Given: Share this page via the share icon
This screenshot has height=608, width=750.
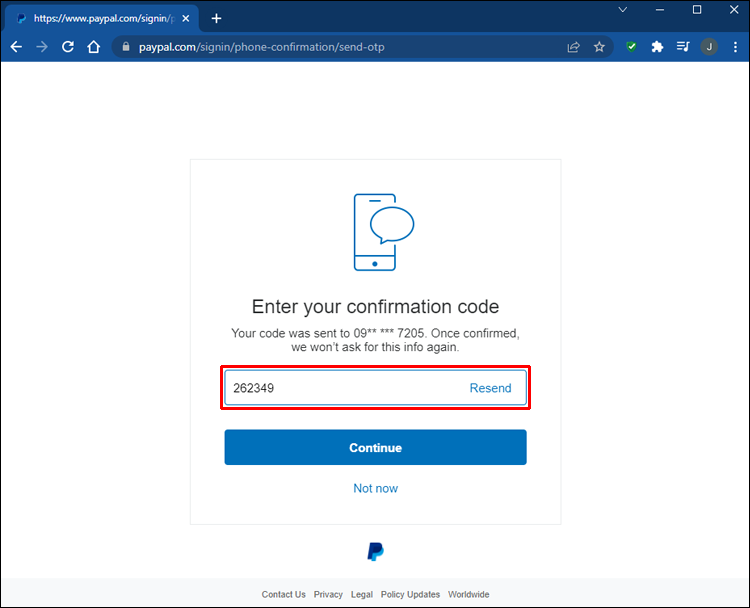Looking at the screenshot, I should pyautogui.click(x=573, y=46).
